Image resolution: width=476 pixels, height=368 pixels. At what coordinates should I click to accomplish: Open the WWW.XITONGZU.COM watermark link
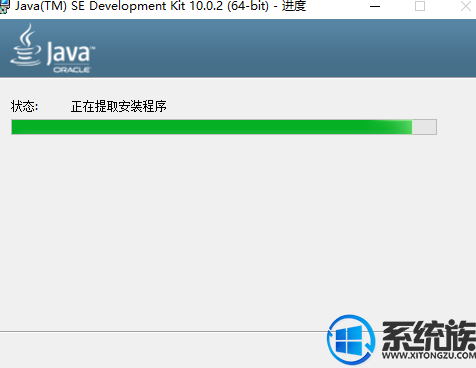[x=429, y=356]
